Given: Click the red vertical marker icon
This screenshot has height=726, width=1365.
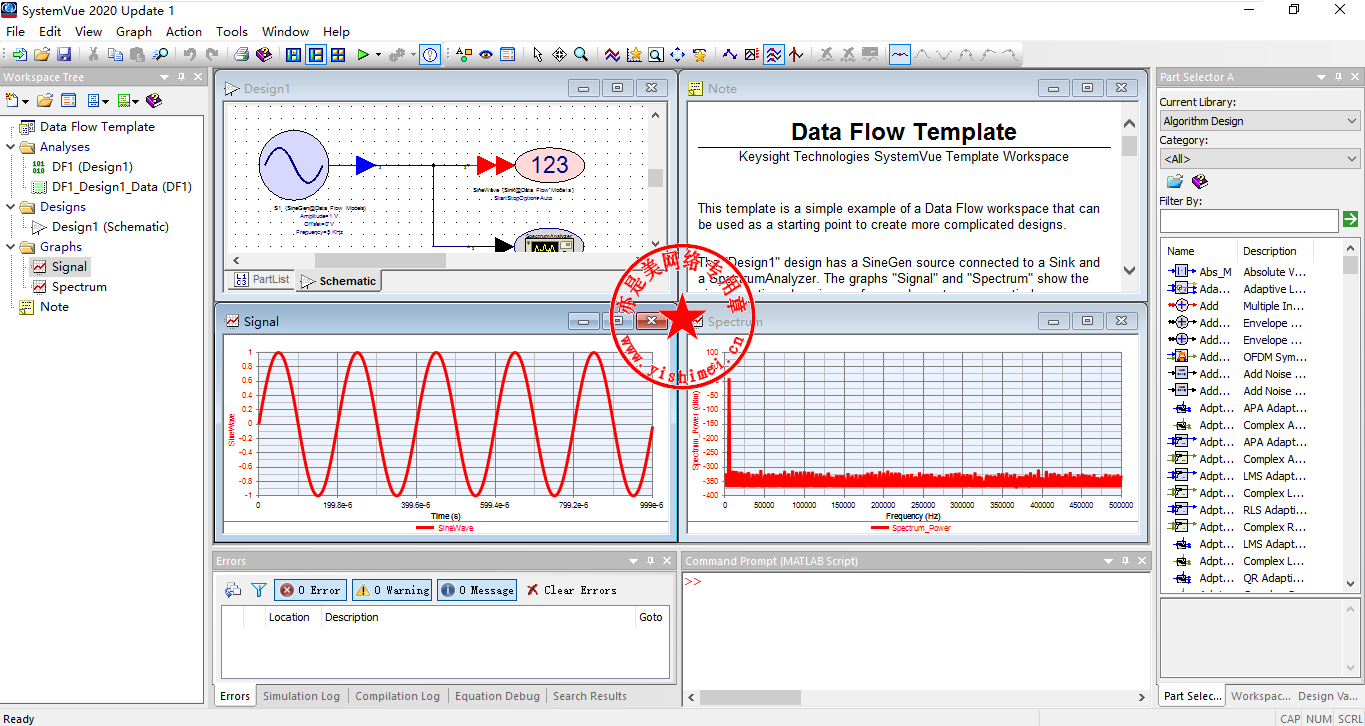Looking at the screenshot, I should click(x=796, y=55).
